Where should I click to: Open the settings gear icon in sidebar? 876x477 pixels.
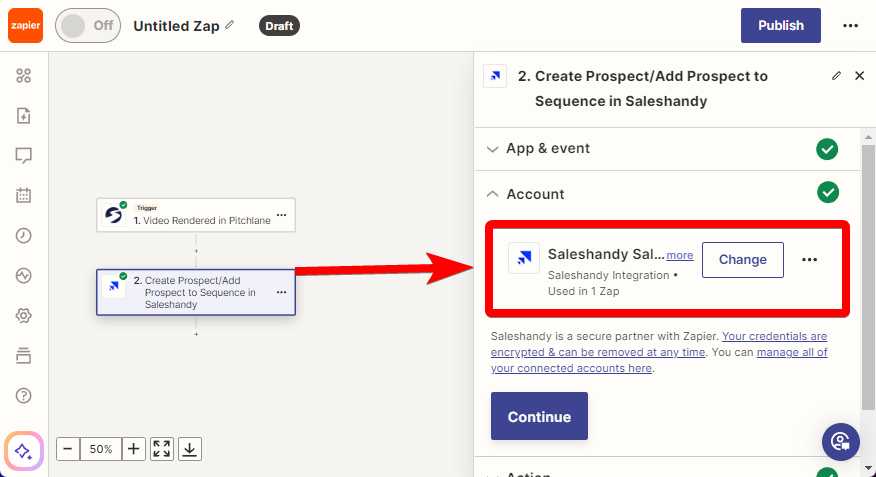(23, 316)
